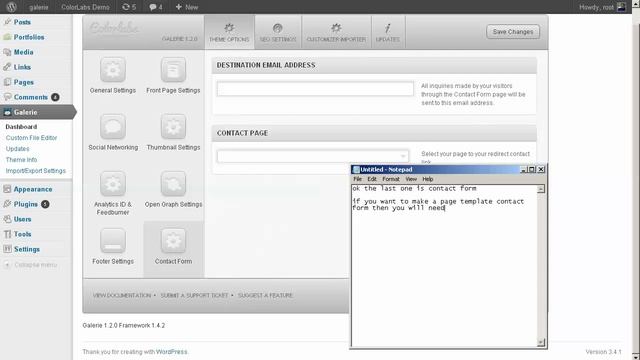Viewport: 640px width, 360px height.
Task: Click inside the Notepad text area
Action: 444,266
